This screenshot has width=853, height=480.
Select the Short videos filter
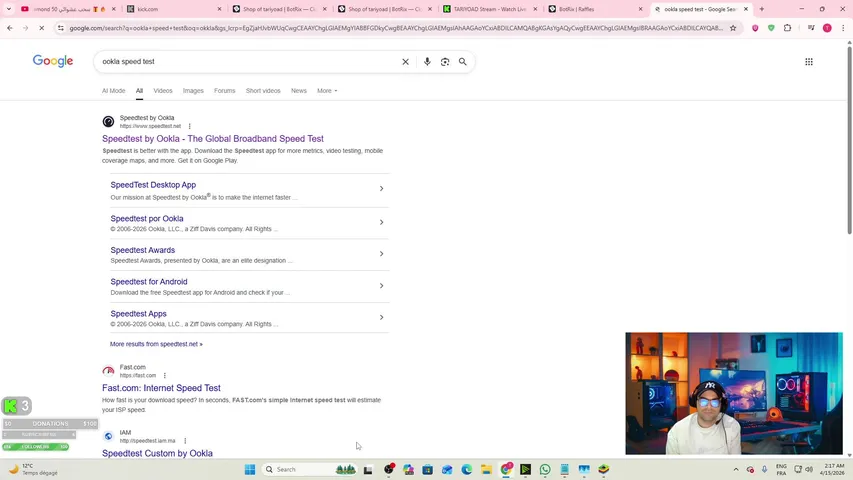point(263,91)
